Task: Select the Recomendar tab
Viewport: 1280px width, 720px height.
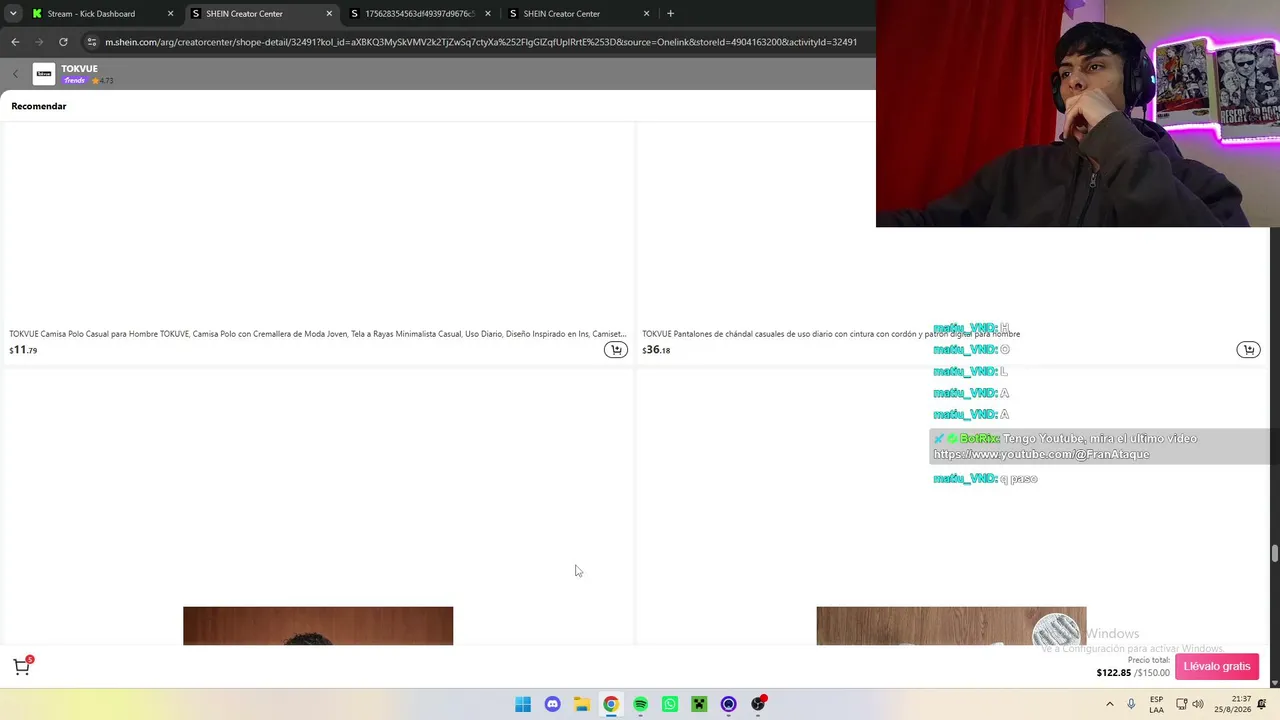Action: coord(39,106)
